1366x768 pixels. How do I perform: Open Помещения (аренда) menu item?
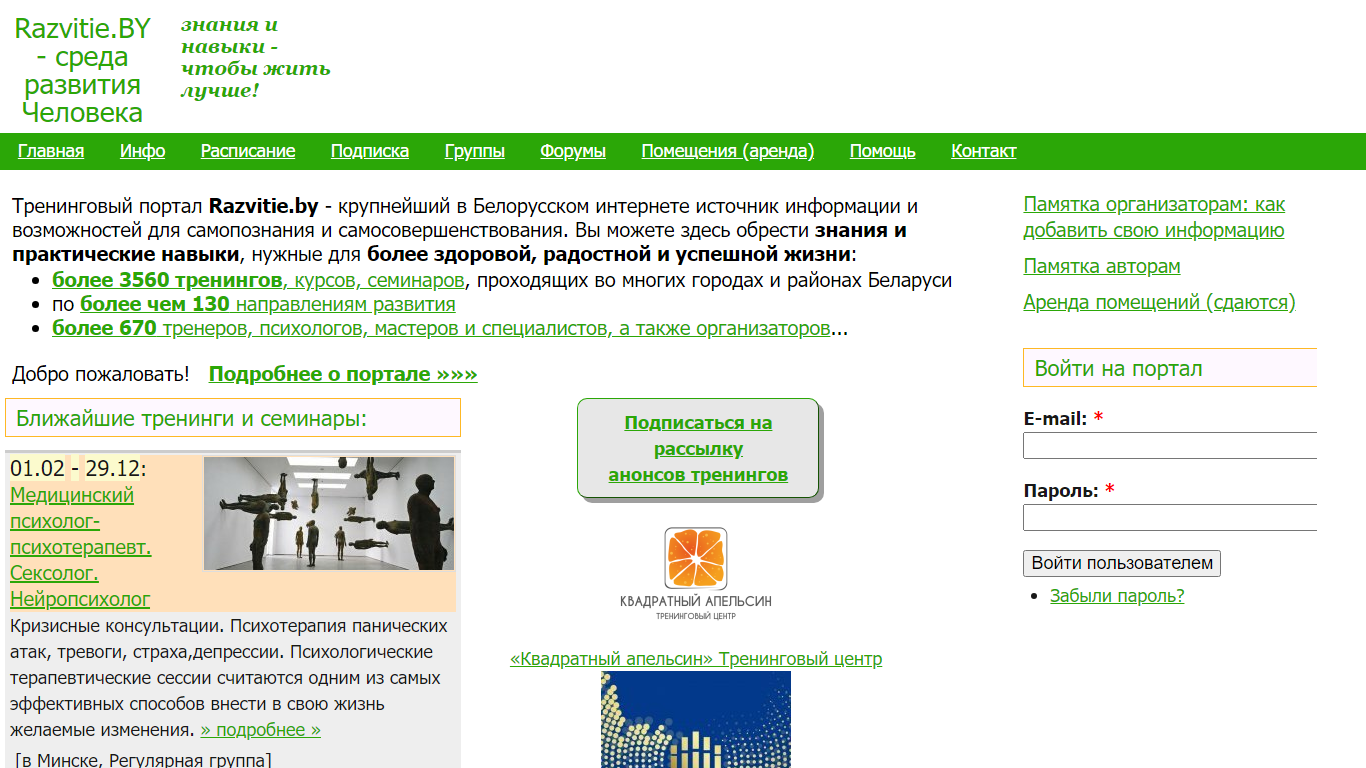pyautogui.click(x=728, y=151)
